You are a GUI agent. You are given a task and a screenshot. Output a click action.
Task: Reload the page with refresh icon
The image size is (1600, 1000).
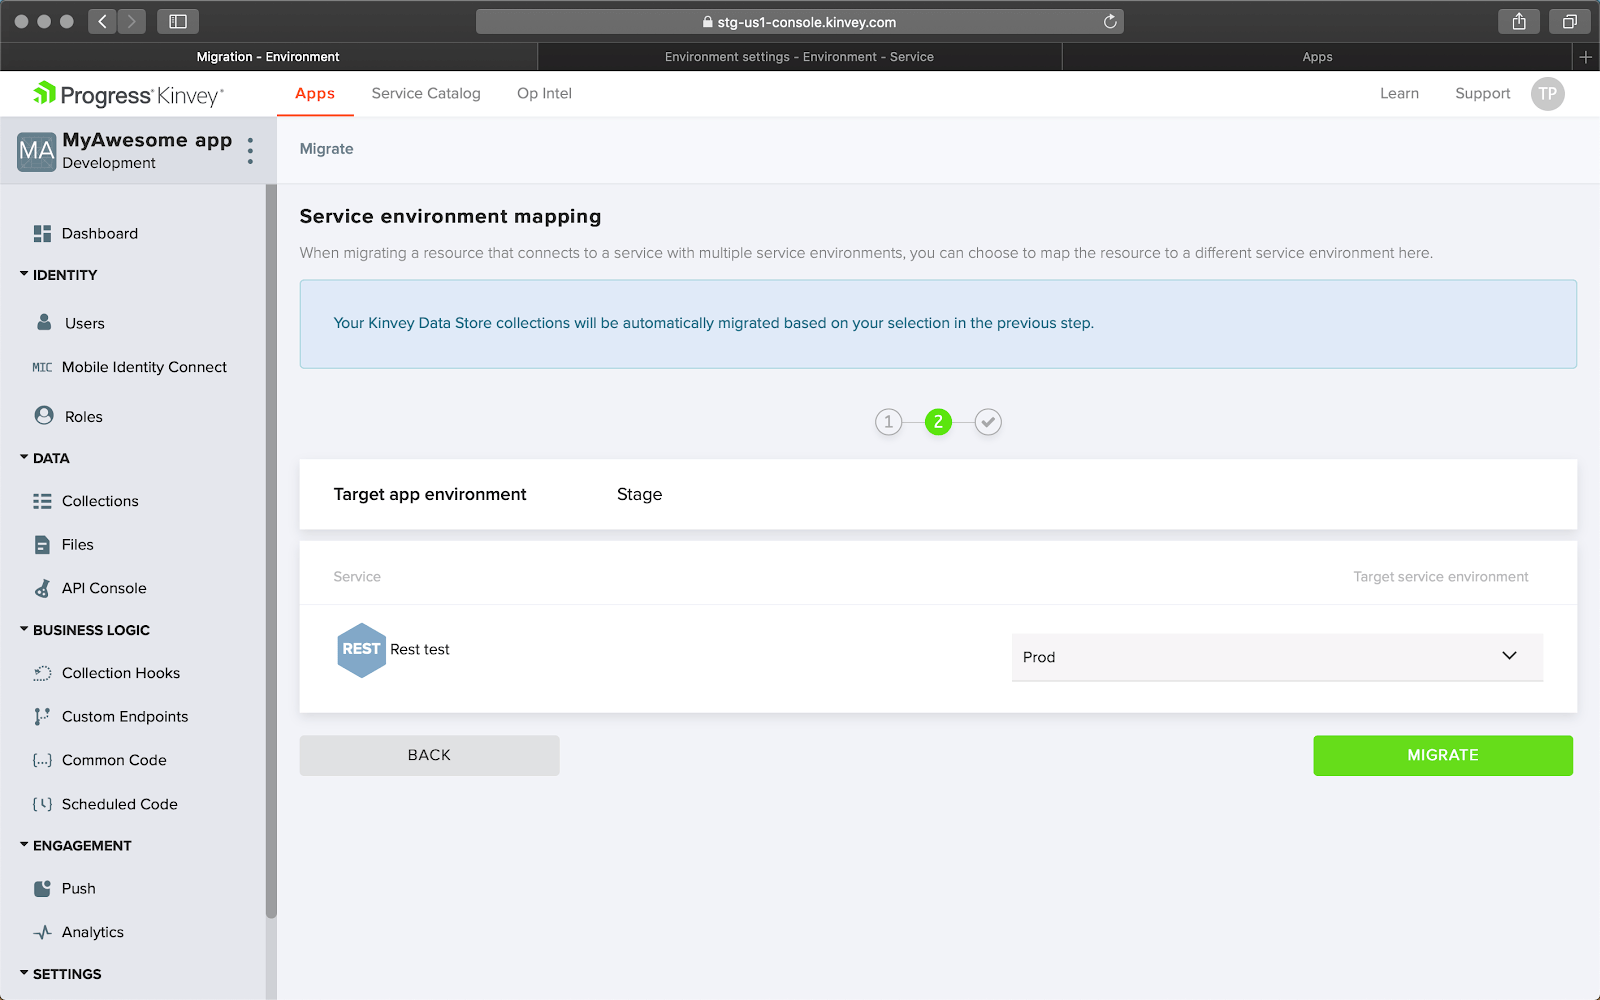pos(1110,22)
